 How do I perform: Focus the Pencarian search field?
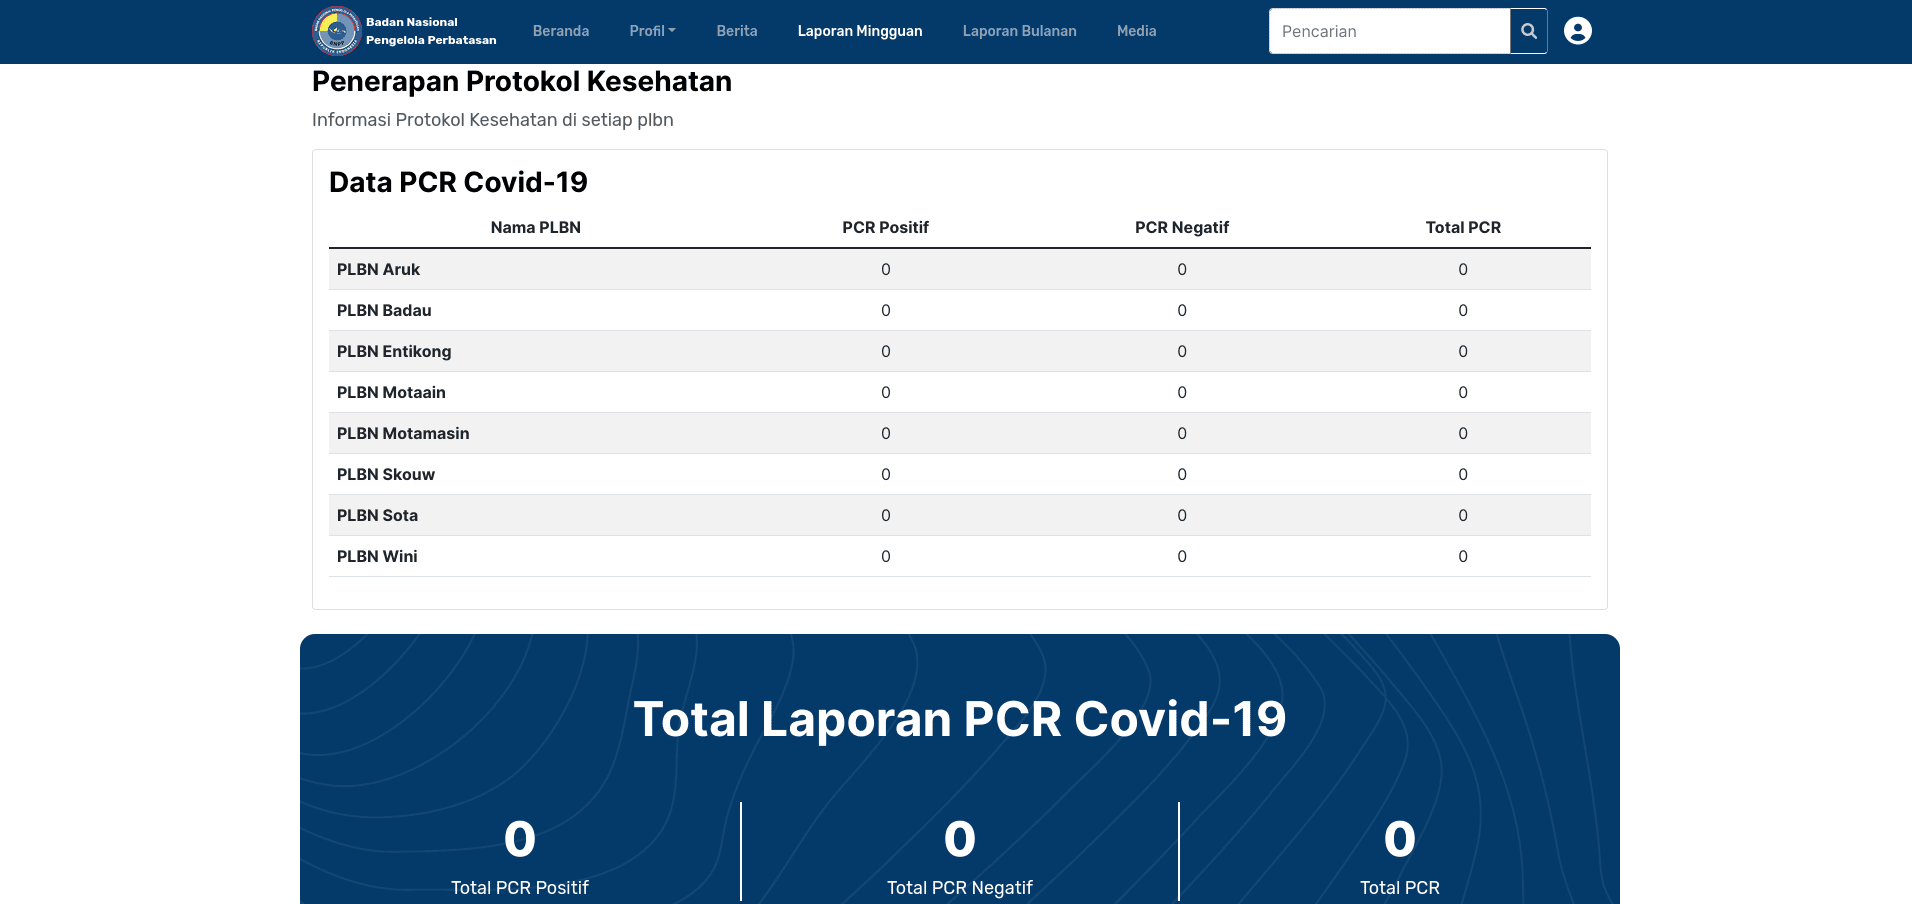coord(1389,31)
